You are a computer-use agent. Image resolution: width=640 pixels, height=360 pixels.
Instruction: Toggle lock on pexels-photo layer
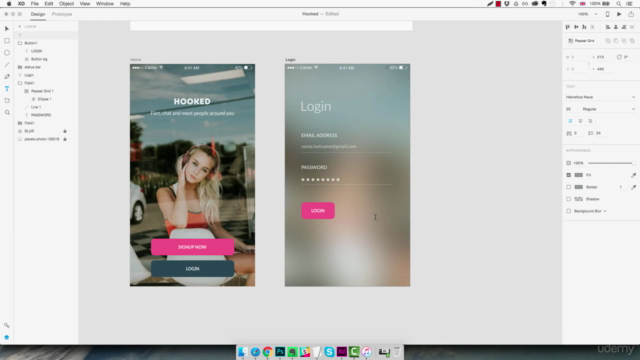click(65, 139)
